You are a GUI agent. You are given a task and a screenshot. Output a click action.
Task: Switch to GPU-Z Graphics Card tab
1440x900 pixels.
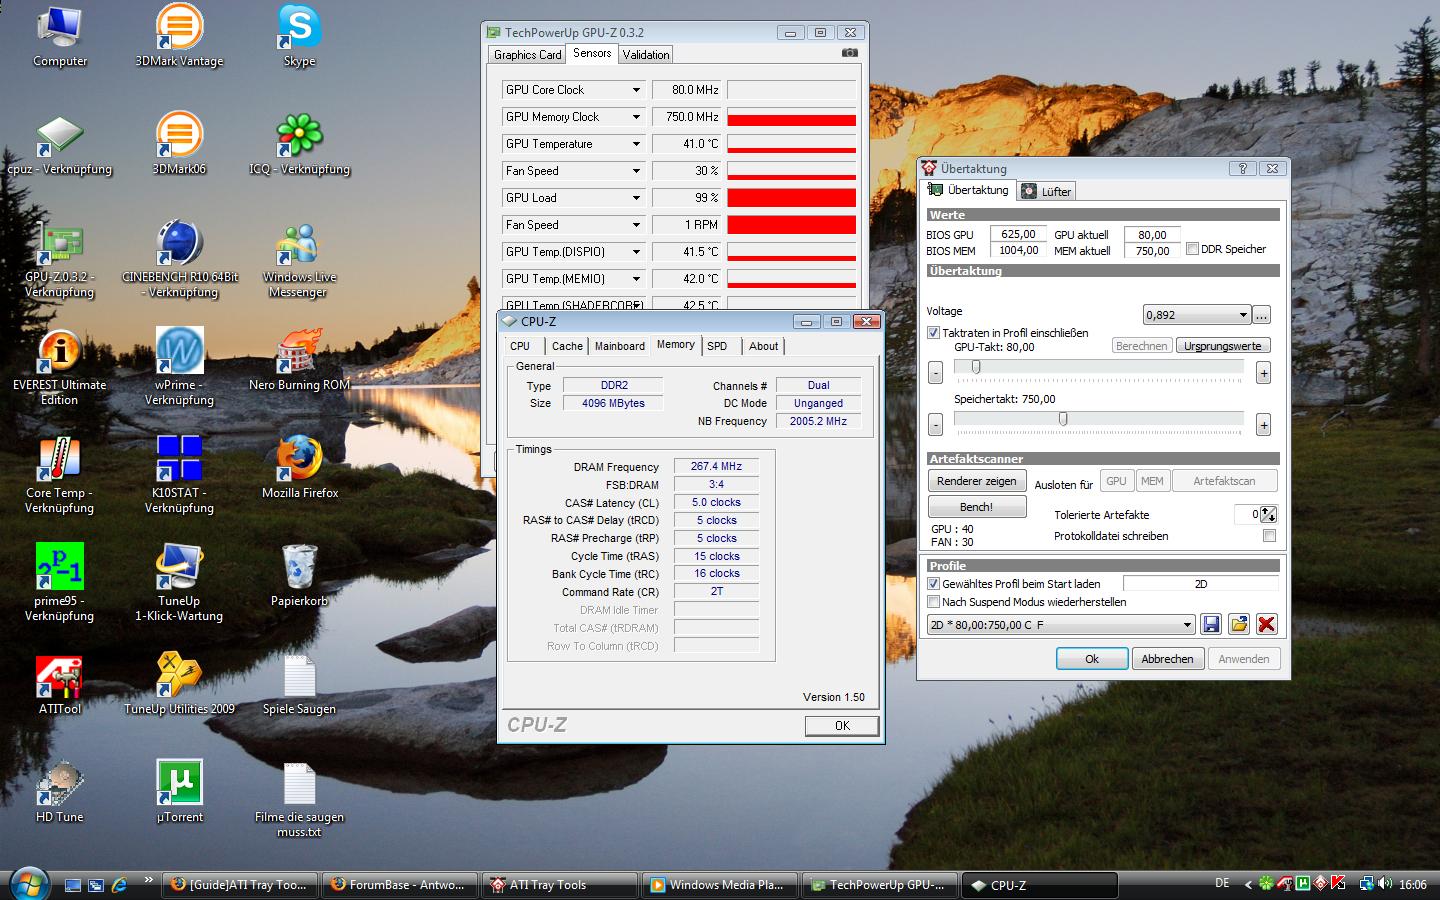click(527, 55)
